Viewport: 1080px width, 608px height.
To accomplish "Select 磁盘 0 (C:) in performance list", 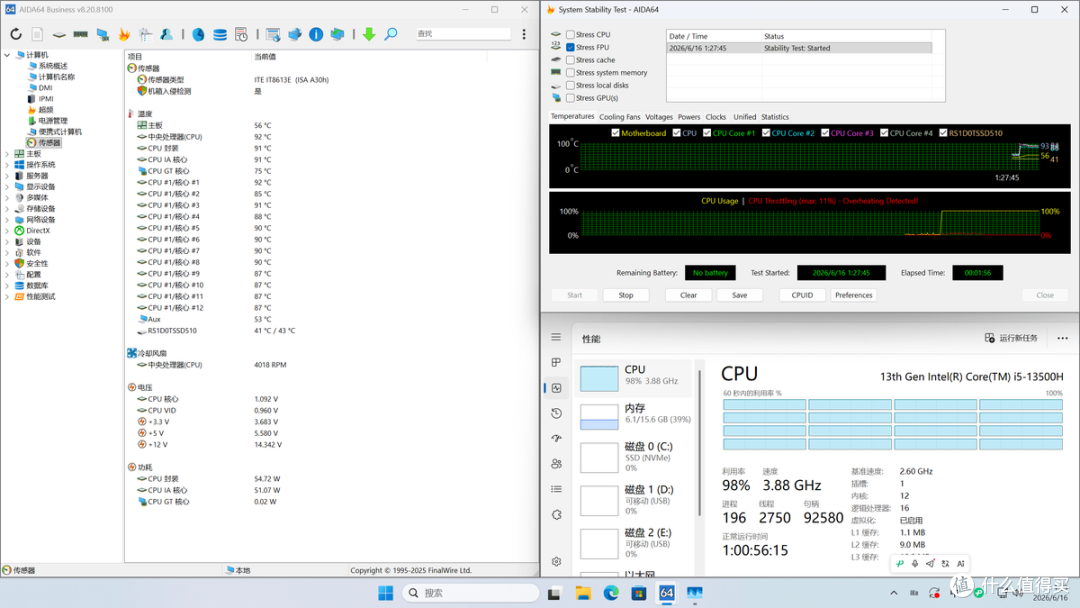I will pos(636,457).
